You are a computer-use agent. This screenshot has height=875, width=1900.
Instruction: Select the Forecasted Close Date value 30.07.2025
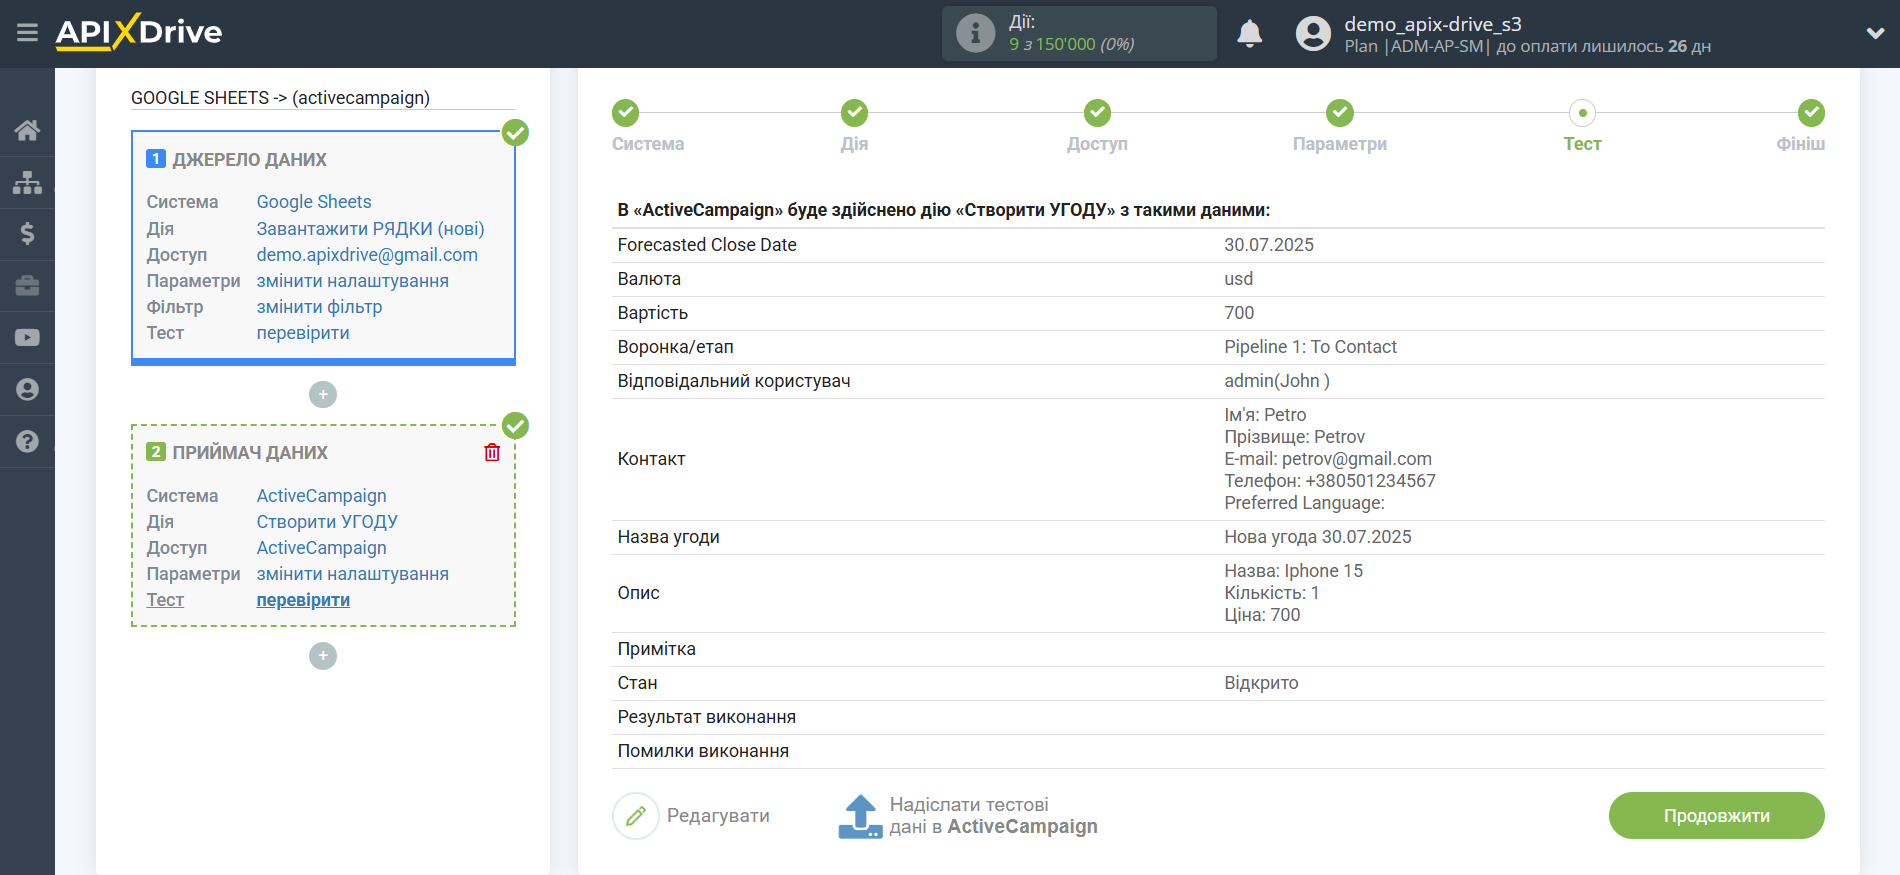[1269, 245]
